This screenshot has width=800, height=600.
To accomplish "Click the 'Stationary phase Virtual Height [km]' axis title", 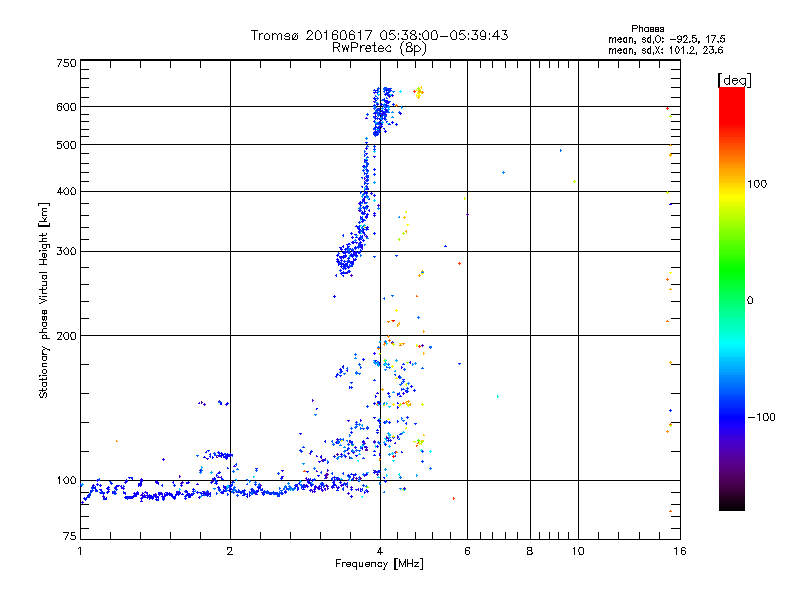I will 44,301.
